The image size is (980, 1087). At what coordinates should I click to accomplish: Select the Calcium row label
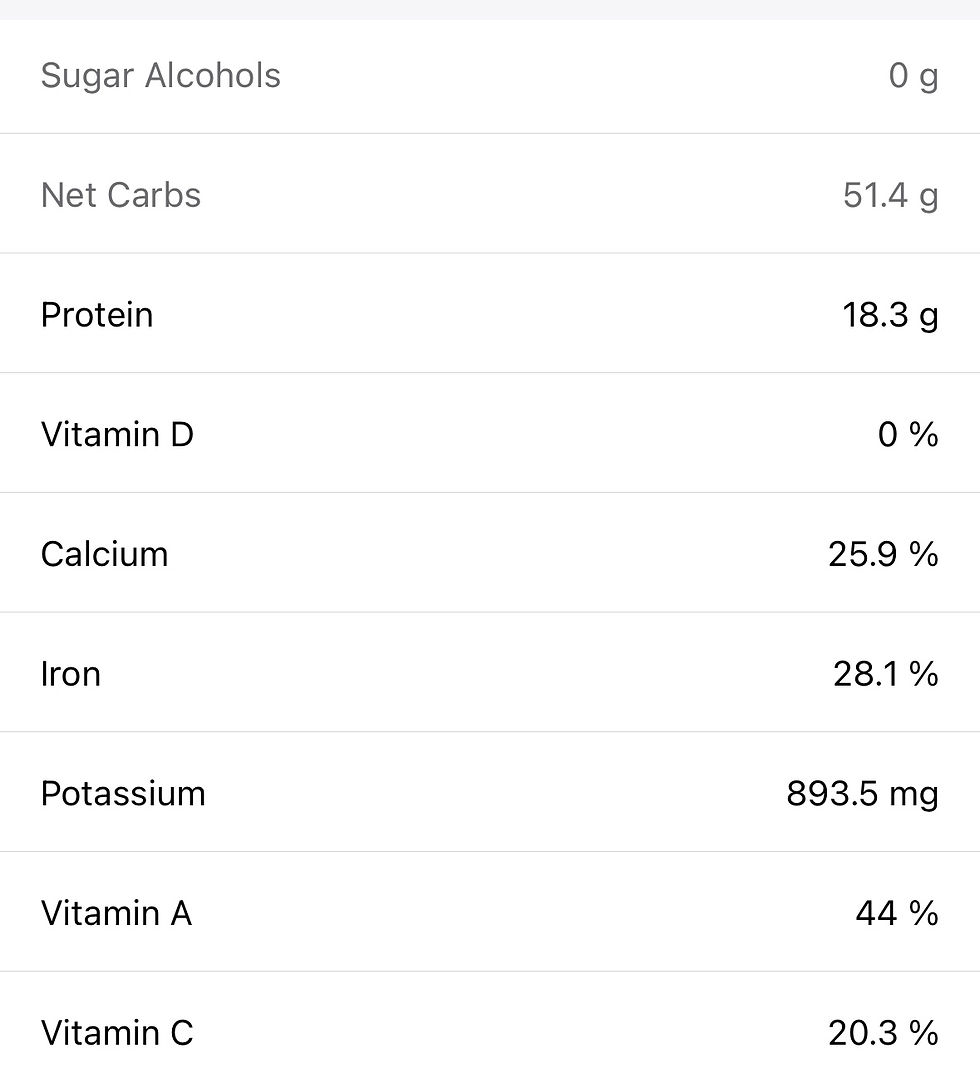[105, 555]
